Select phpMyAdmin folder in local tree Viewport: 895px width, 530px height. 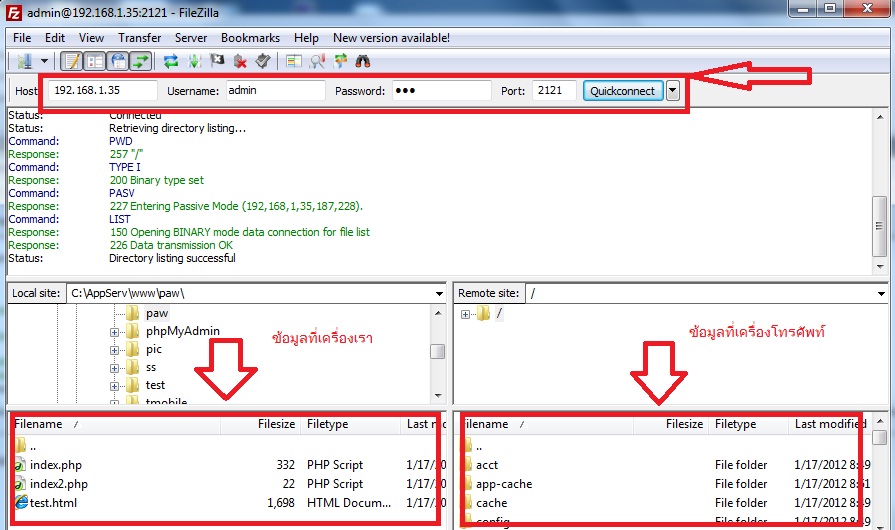(182, 331)
